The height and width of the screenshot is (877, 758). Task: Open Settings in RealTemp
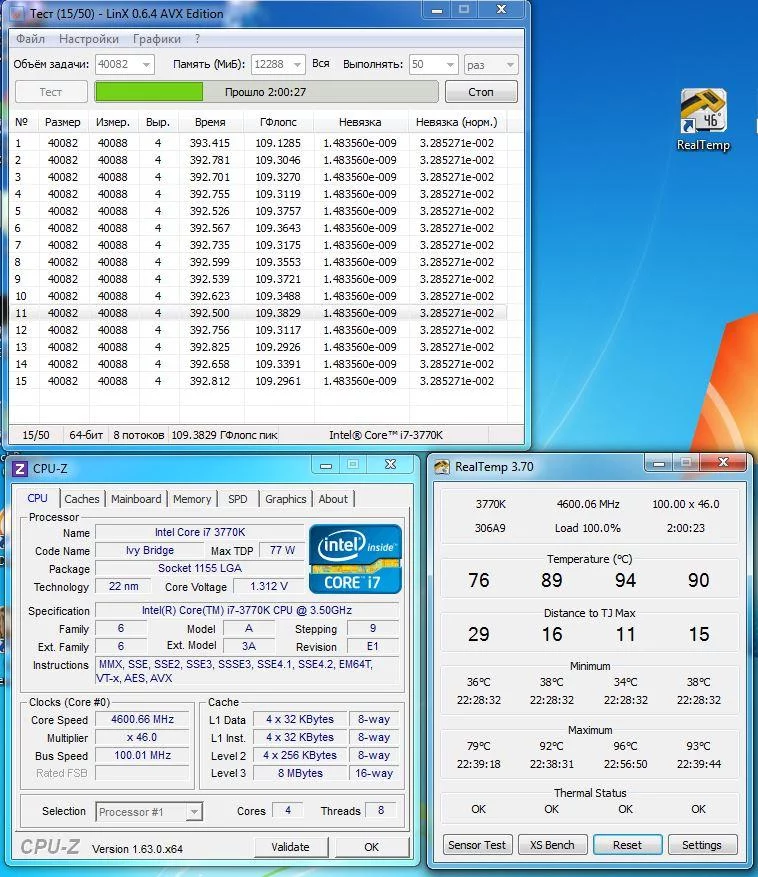pyautogui.click(x=701, y=845)
